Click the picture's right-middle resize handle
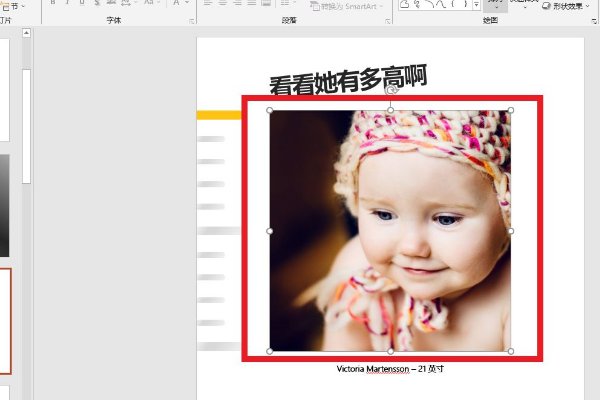This screenshot has width=600, height=400. 510,231
